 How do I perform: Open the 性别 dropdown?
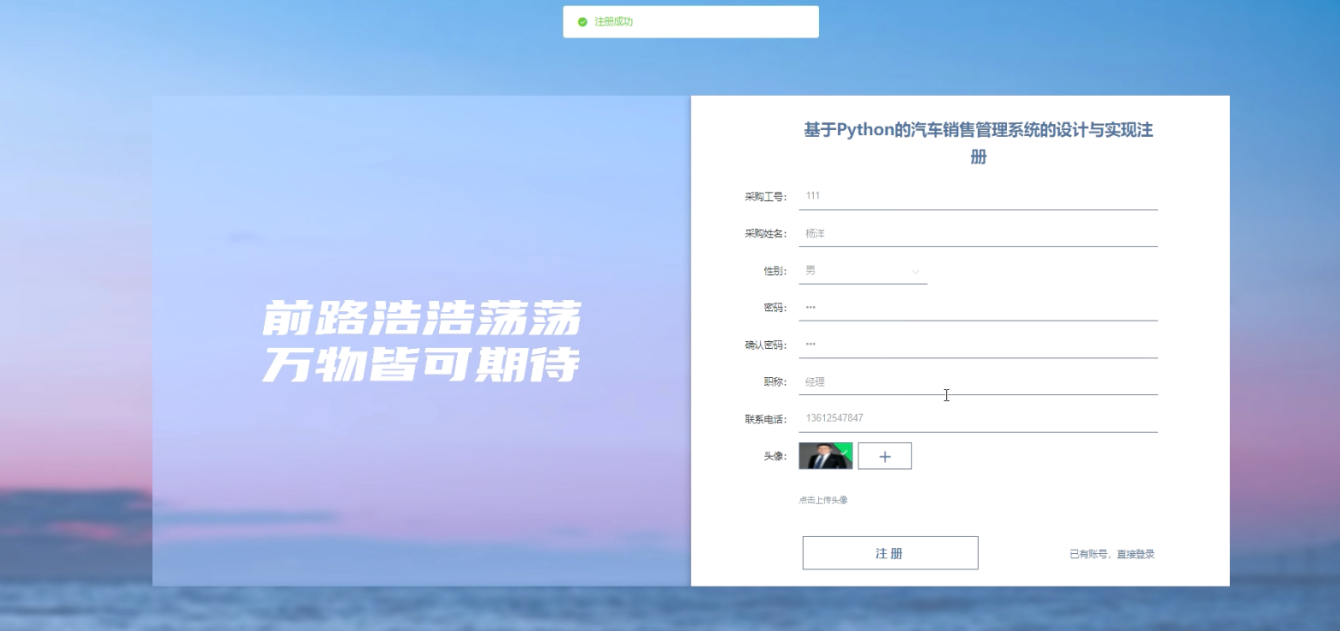[863, 271]
